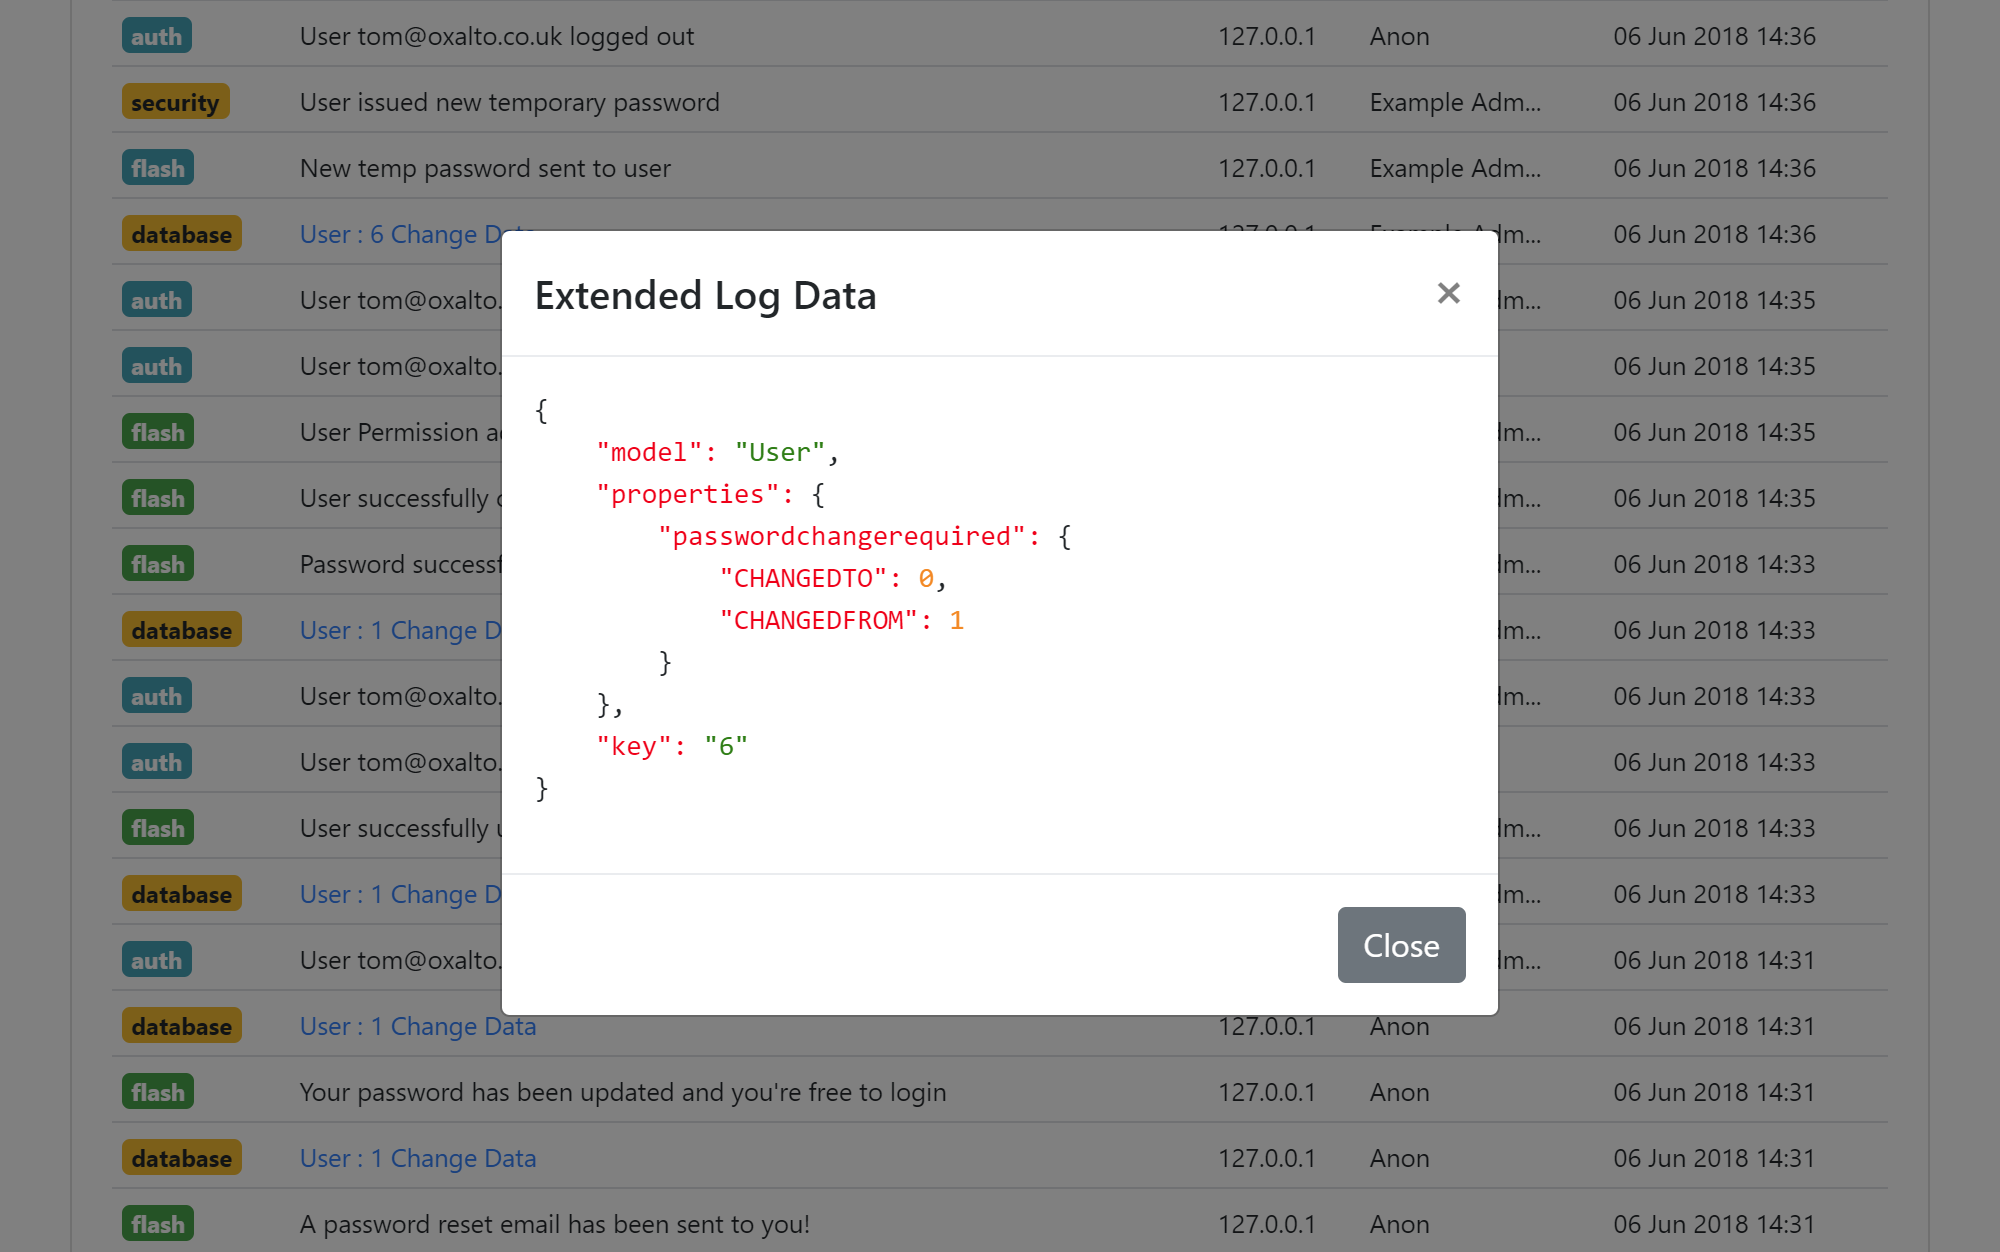Click 'A password reset email has been sent' message
The height and width of the screenshot is (1252, 2000).
coord(554,1224)
